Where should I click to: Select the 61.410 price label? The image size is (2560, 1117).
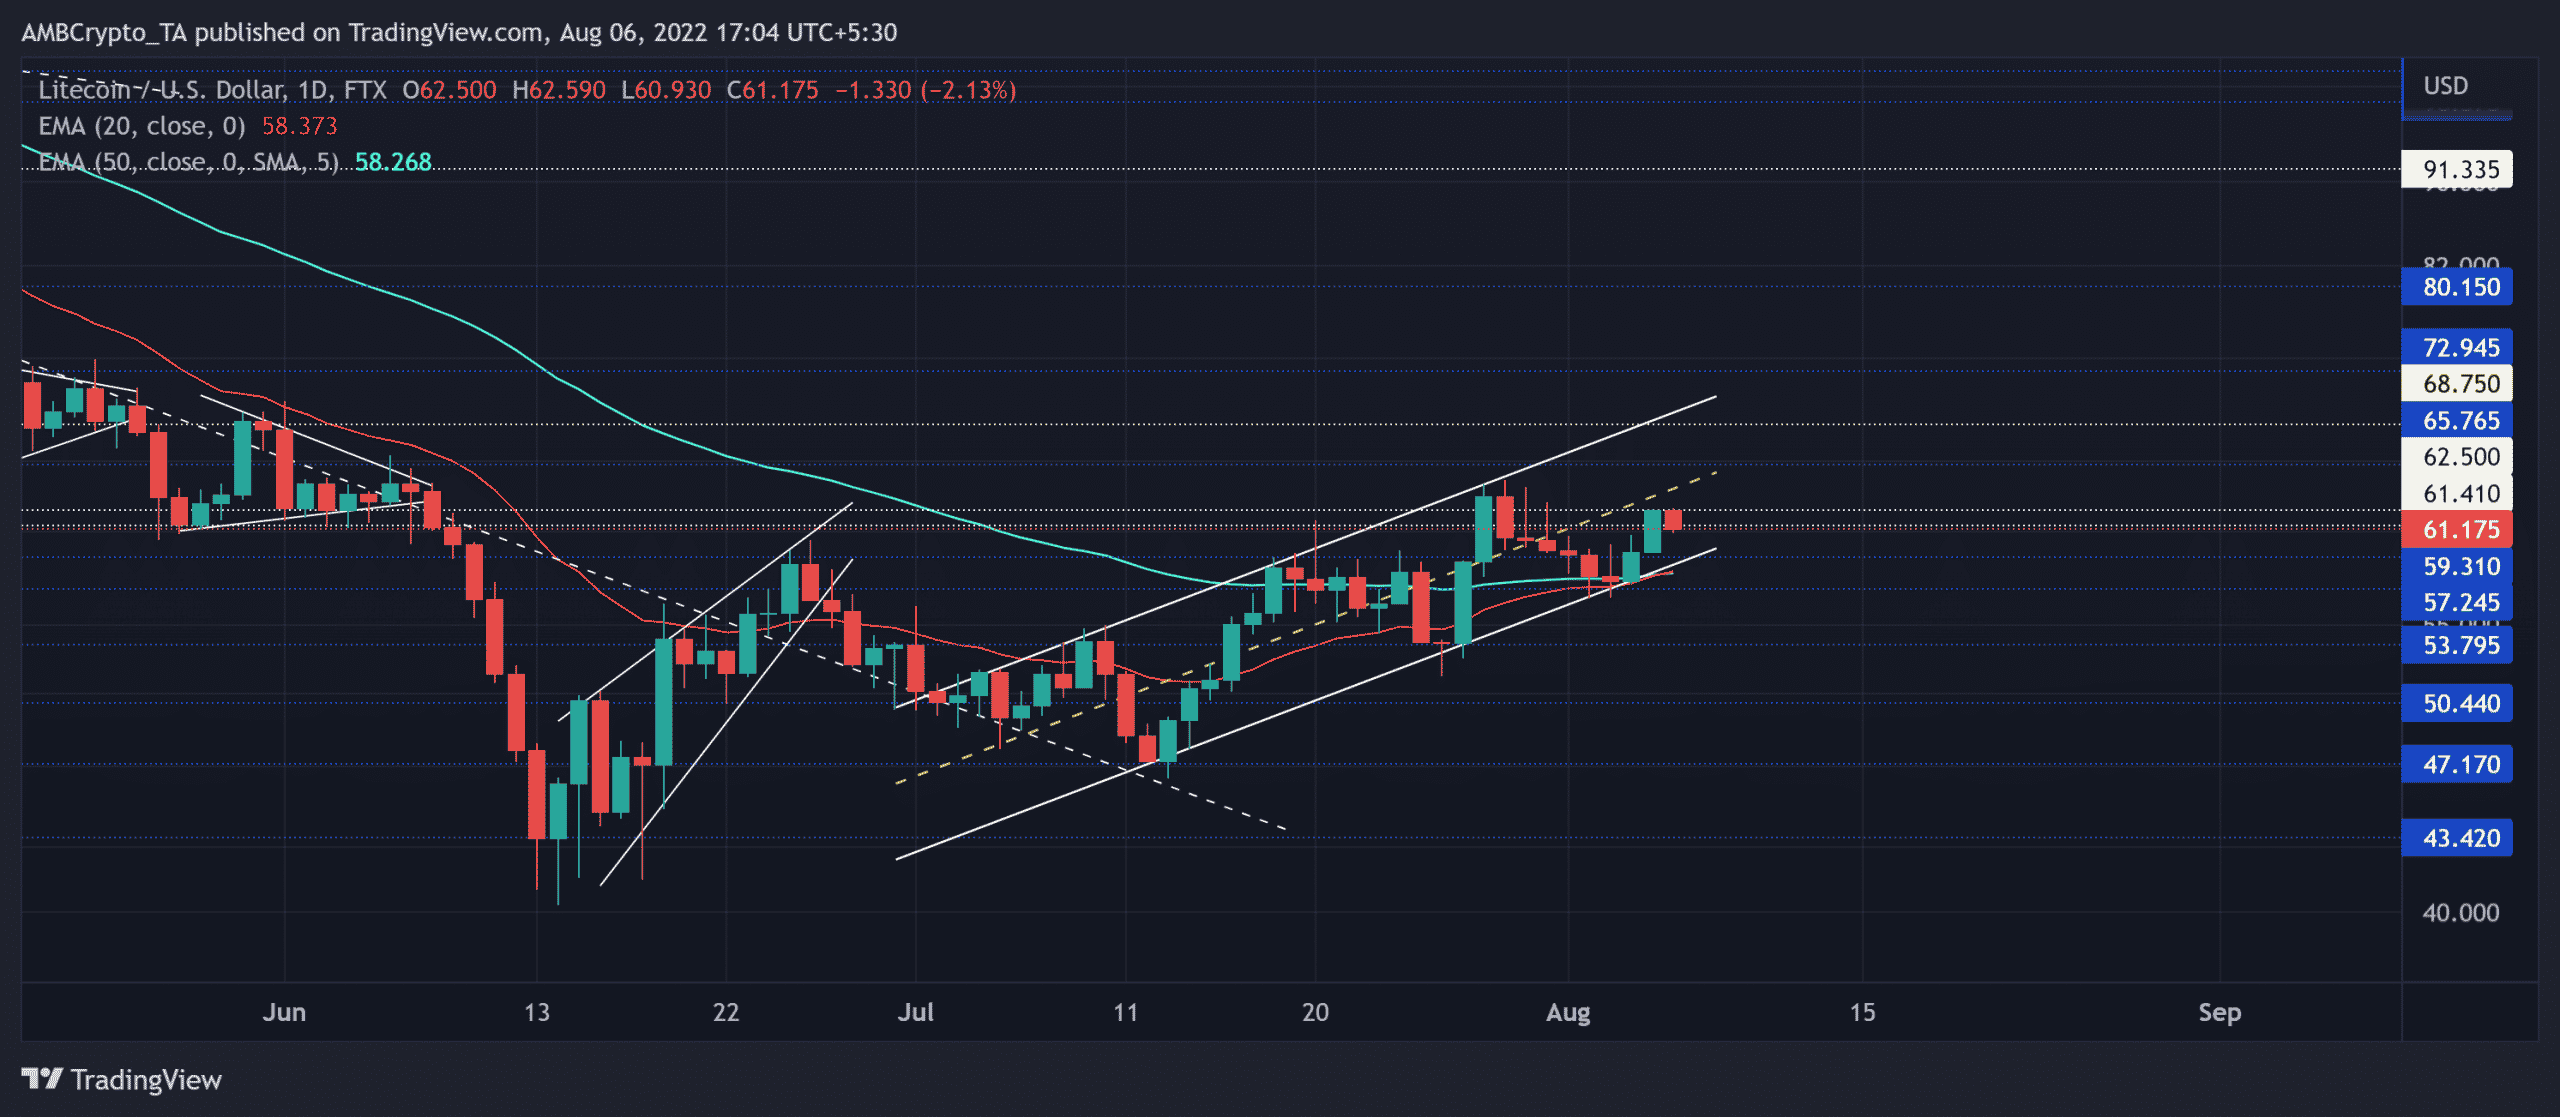(2457, 493)
